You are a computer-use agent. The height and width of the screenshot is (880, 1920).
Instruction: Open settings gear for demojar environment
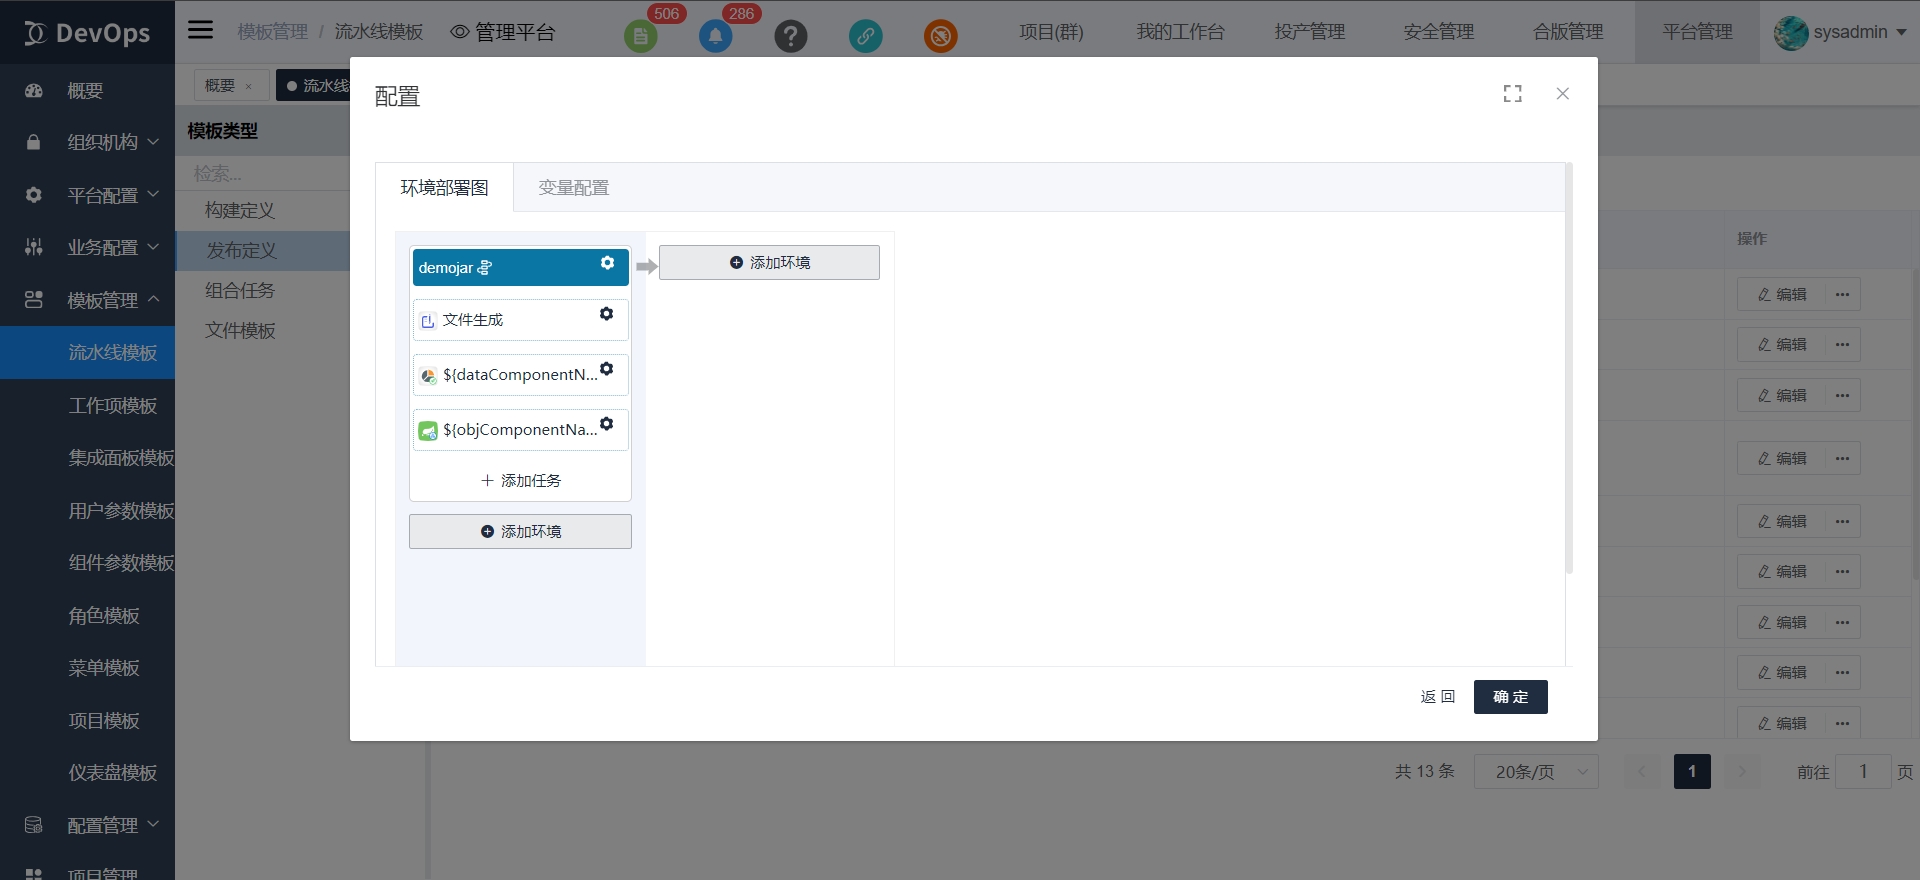coord(607,263)
